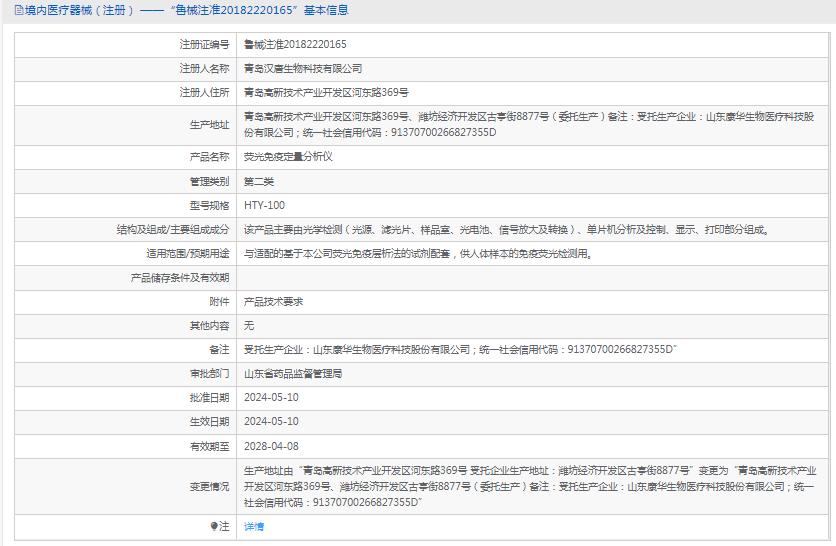Click the 变更情况 label
Screen dimensions: 836x546
[210, 487]
